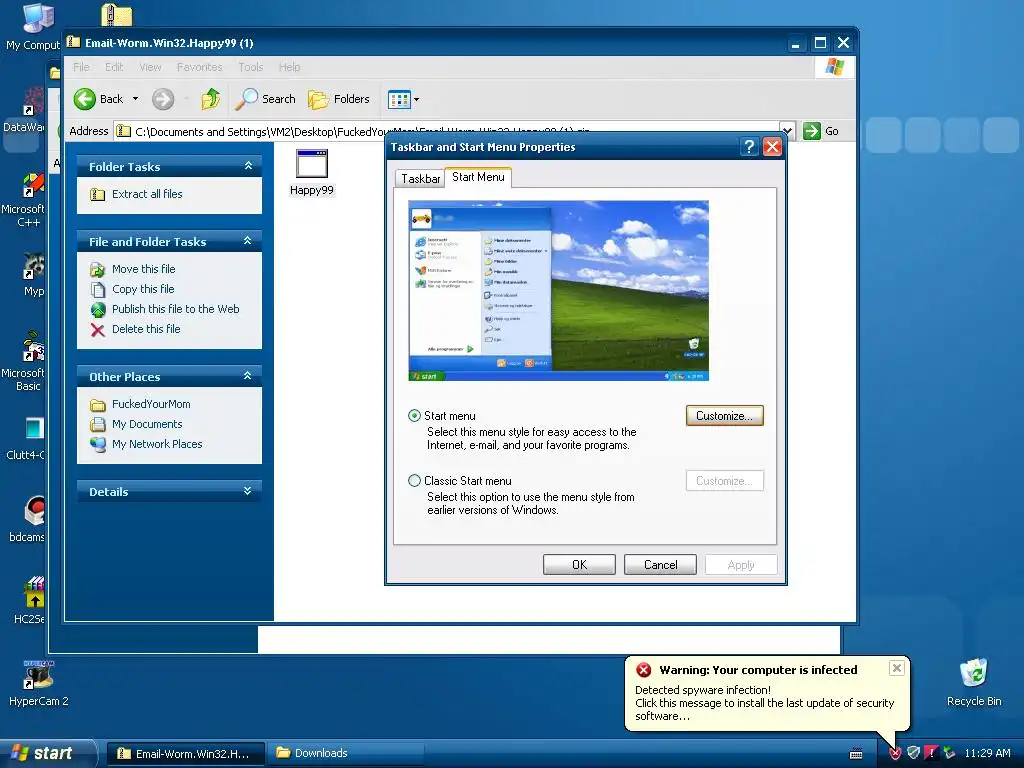Click the Go button beside address bar

(x=821, y=131)
